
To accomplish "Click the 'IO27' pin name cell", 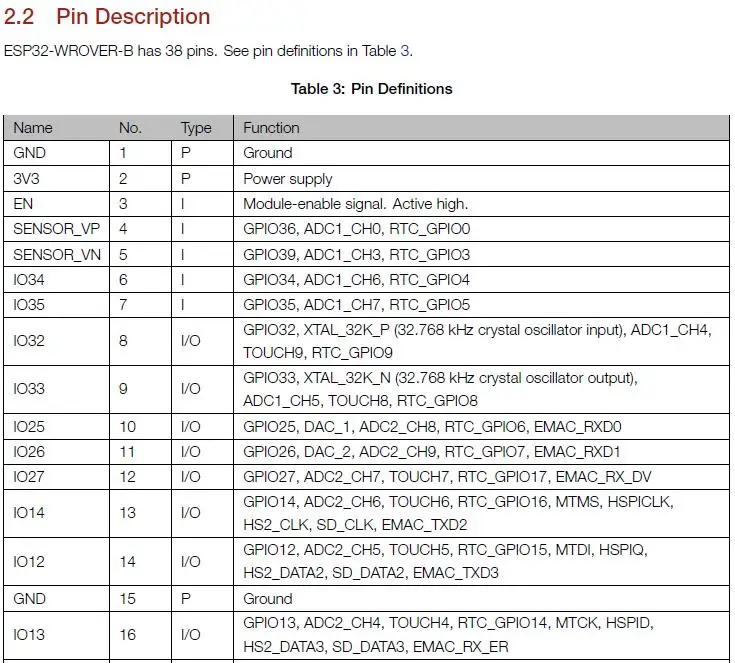I will tap(56, 476).
